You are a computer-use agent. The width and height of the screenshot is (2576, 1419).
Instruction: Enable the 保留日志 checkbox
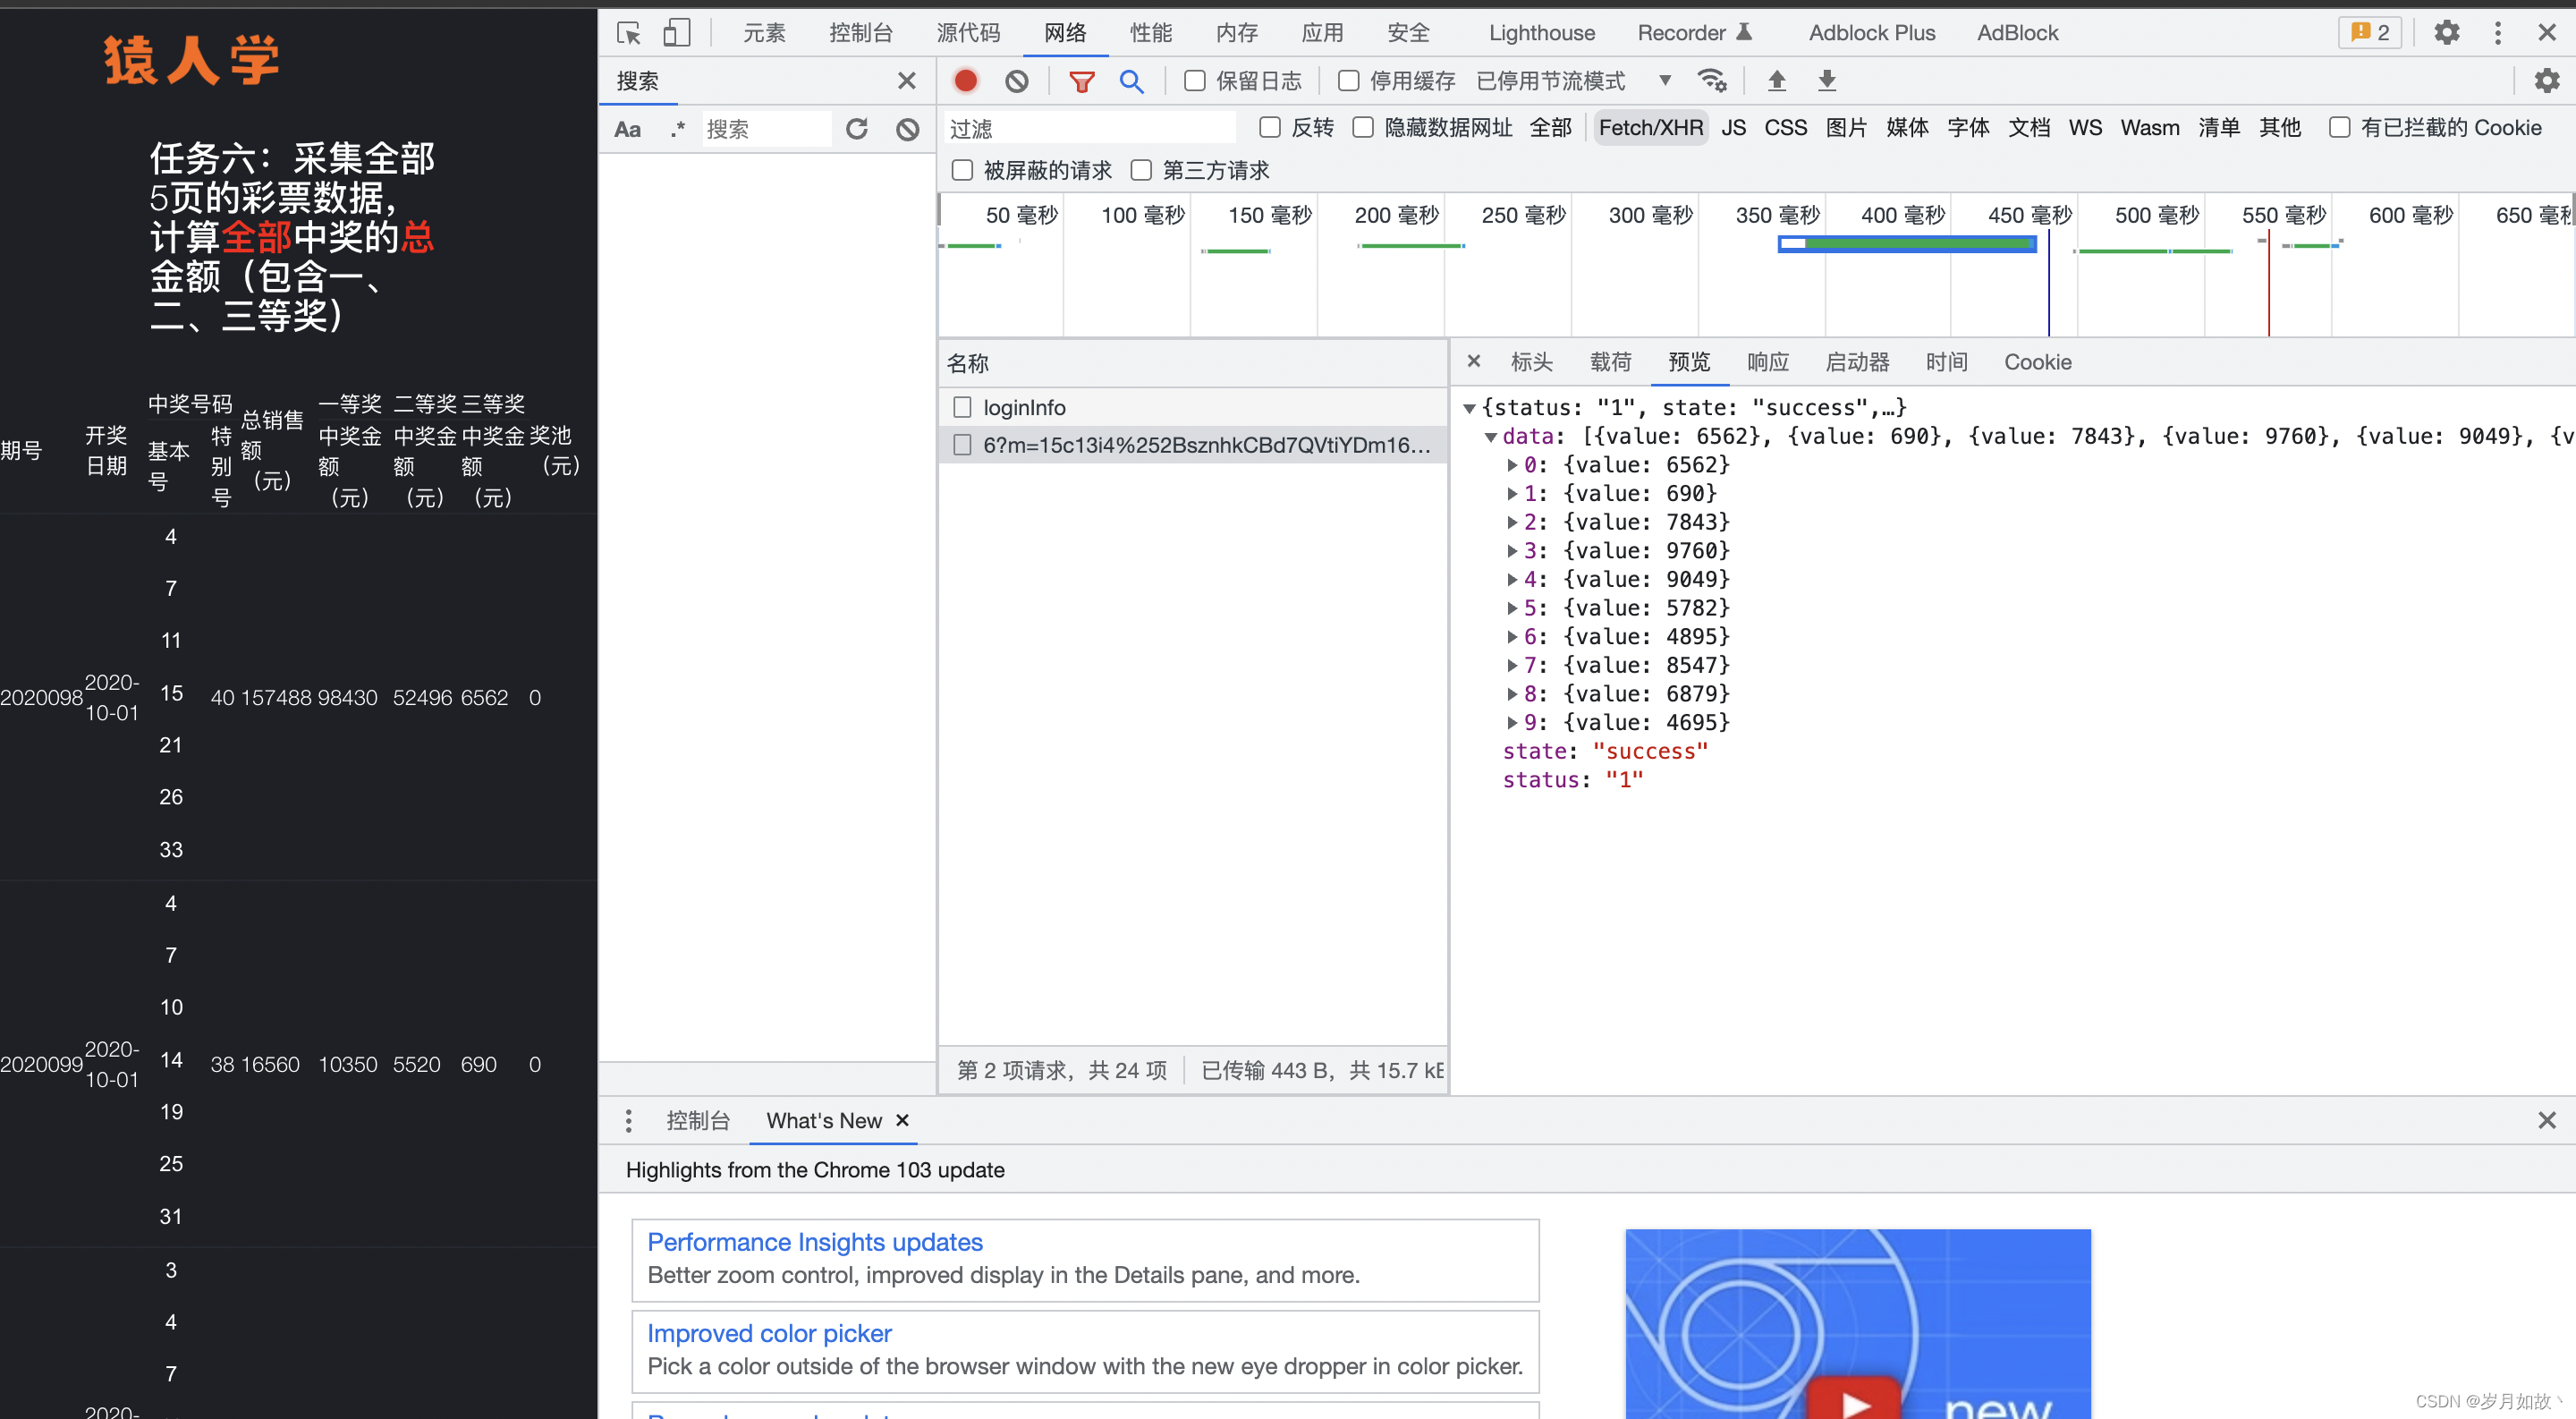[x=1195, y=81]
